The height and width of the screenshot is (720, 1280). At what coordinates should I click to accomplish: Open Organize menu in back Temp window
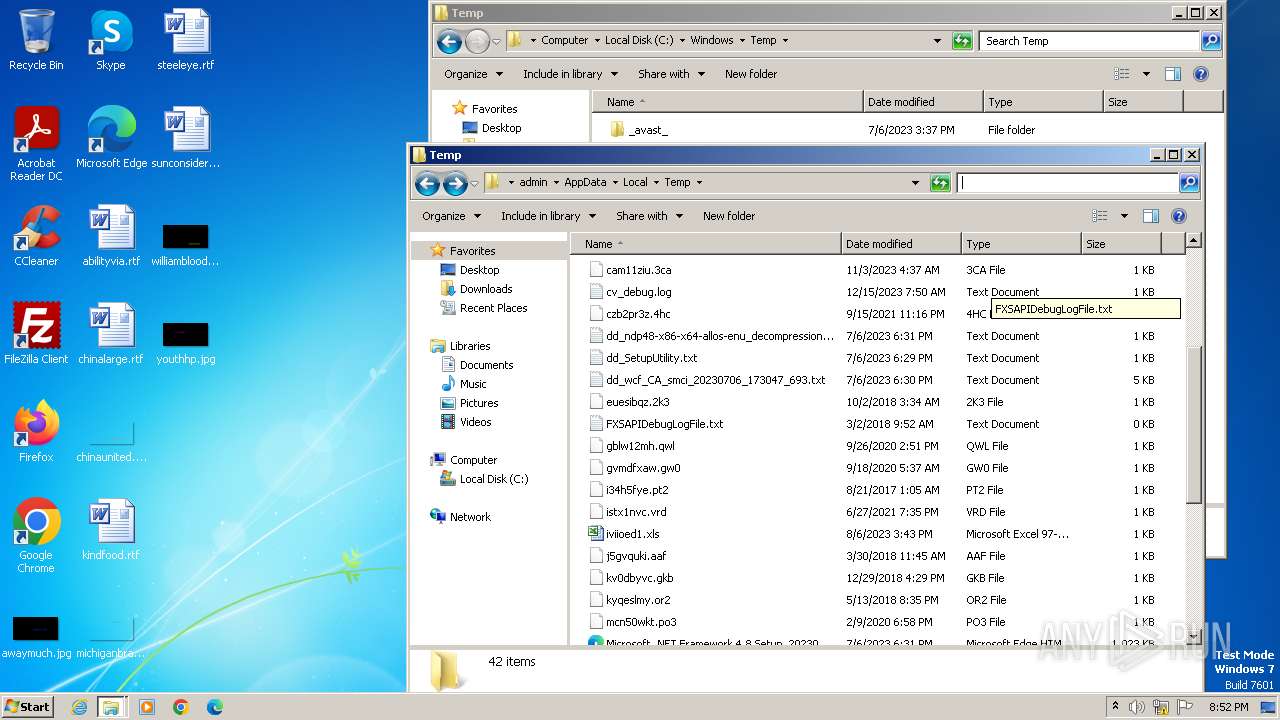click(473, 74)
